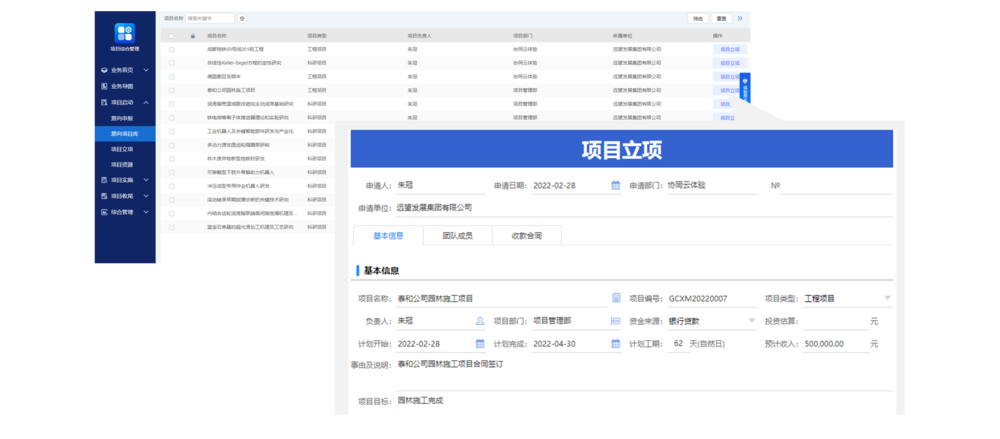Select the checkbox for 德国路庄别样本 row
Image resolution: width=1000 pixels, height=439 pixels.
click(x=172, y=76)
